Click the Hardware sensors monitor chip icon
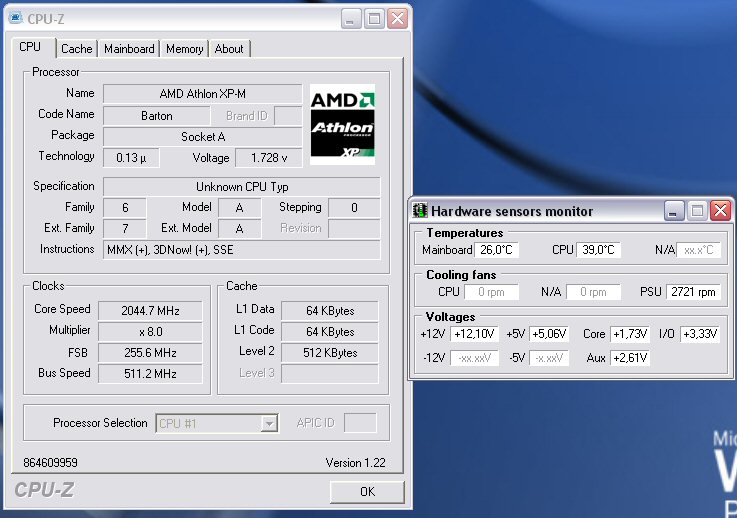The height and width of the screenshot is (518, 737). pos(420,210)
